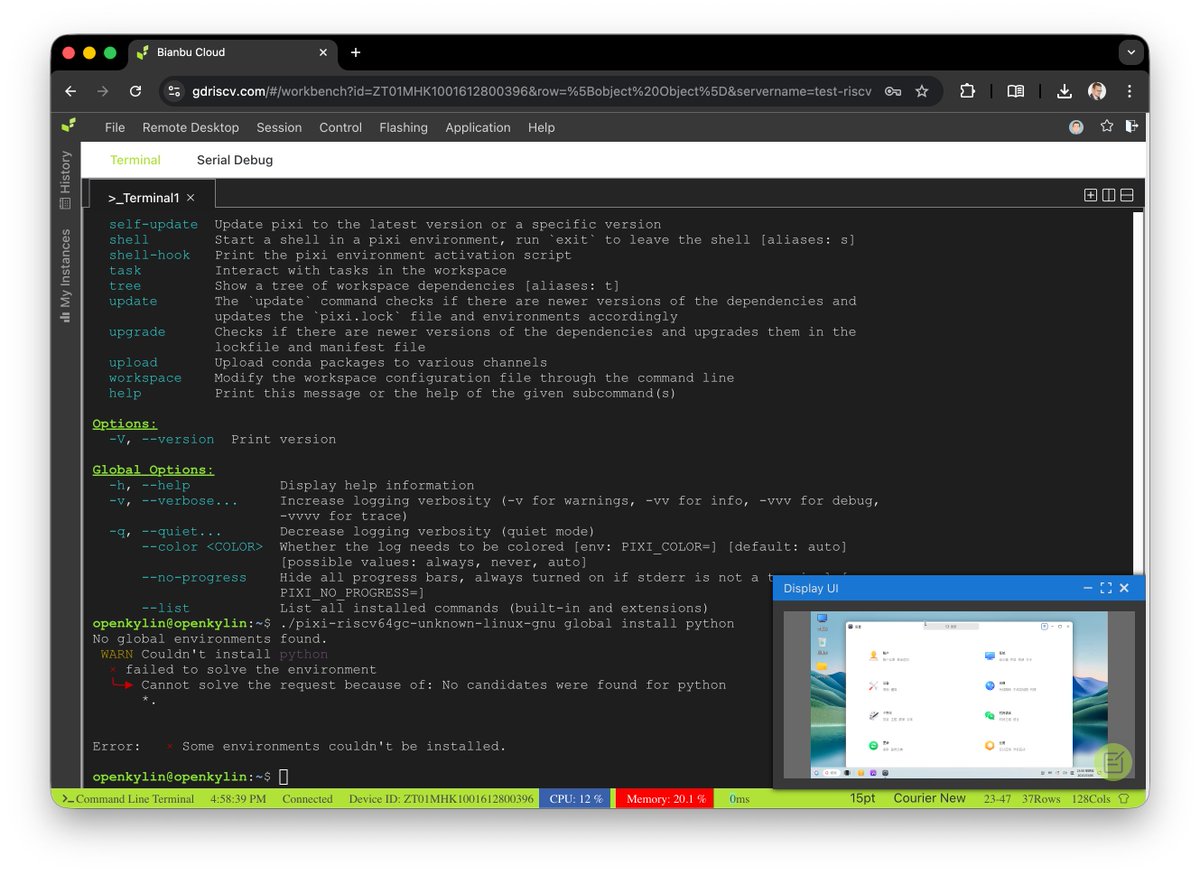Image resolution: width=1200 pixels, height=875 pixels.
Task: Click the 23-47 status entry
Action: 997,799
